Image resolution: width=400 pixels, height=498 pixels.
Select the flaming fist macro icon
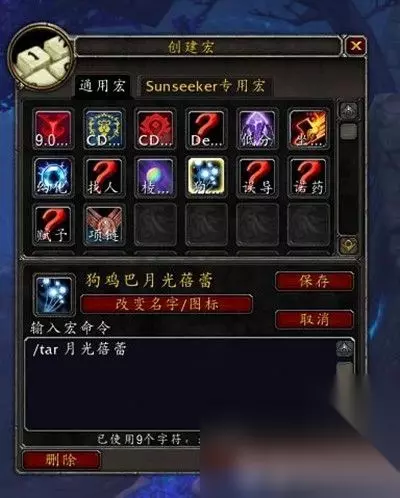coord(308,129)
